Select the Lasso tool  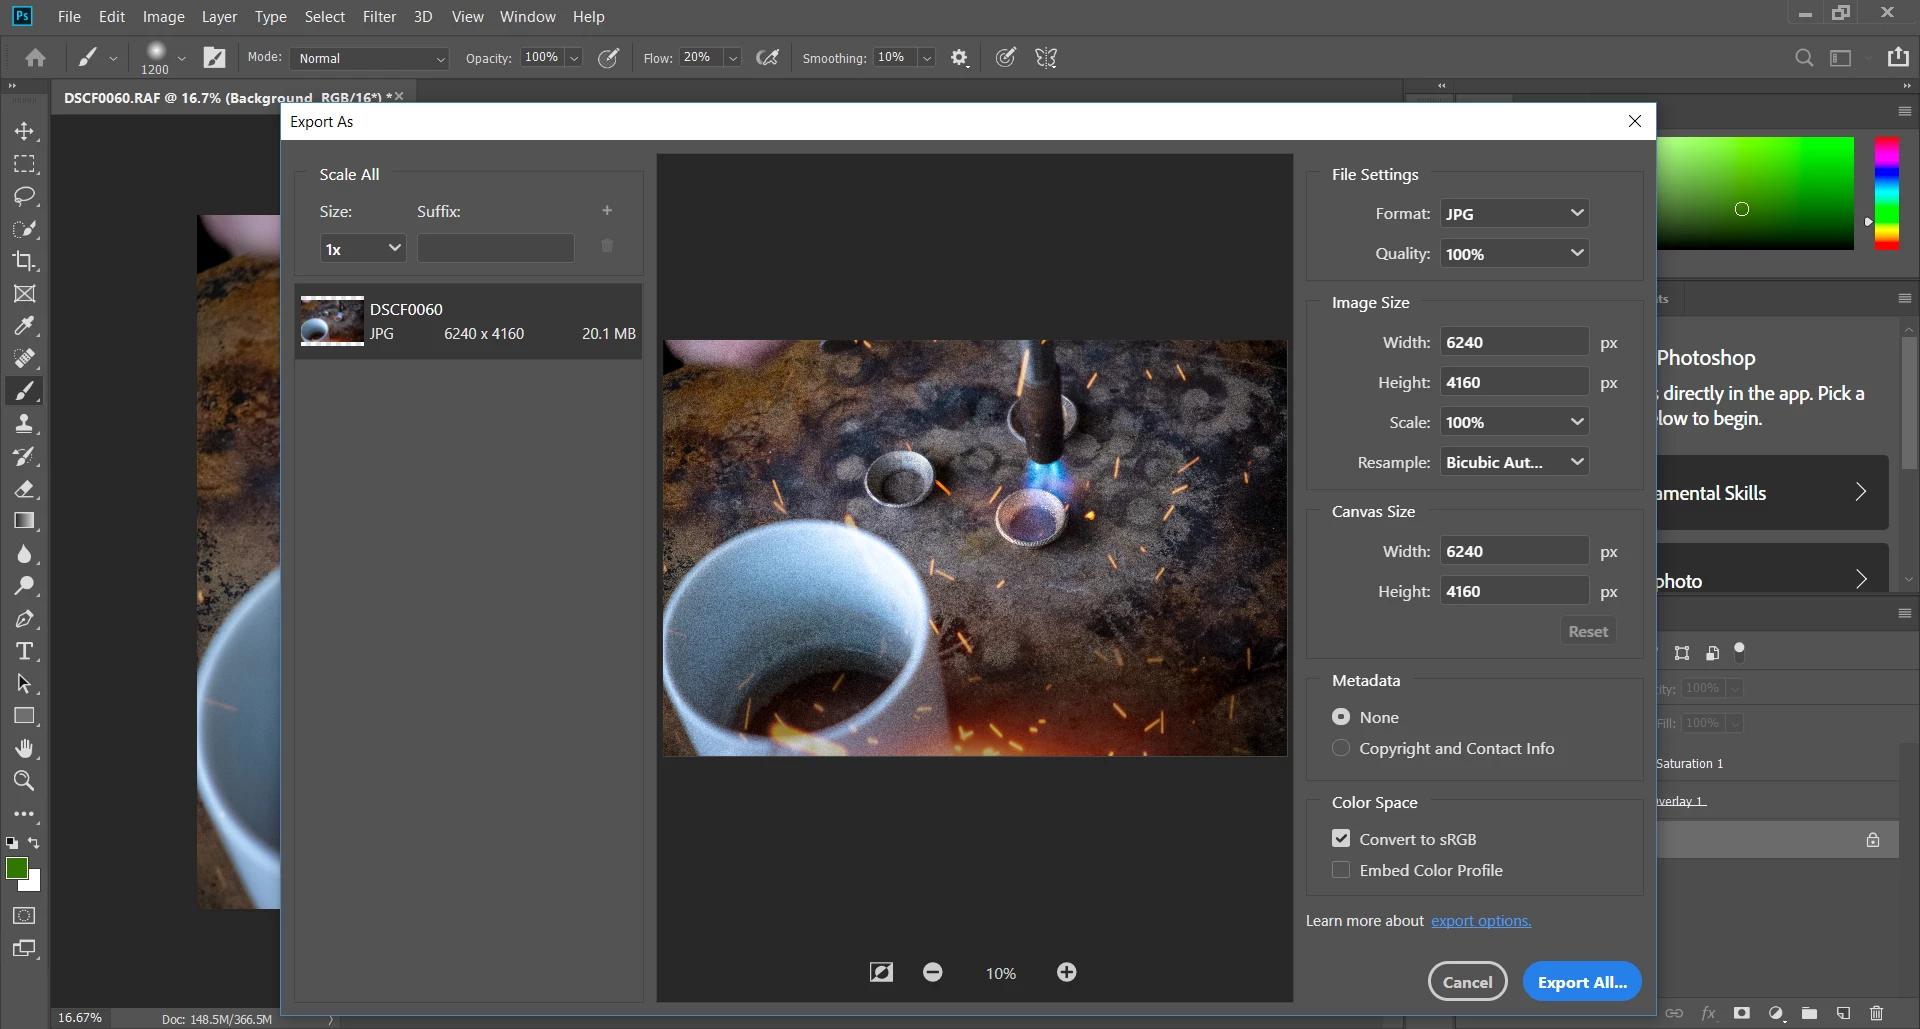pos(25,196)
